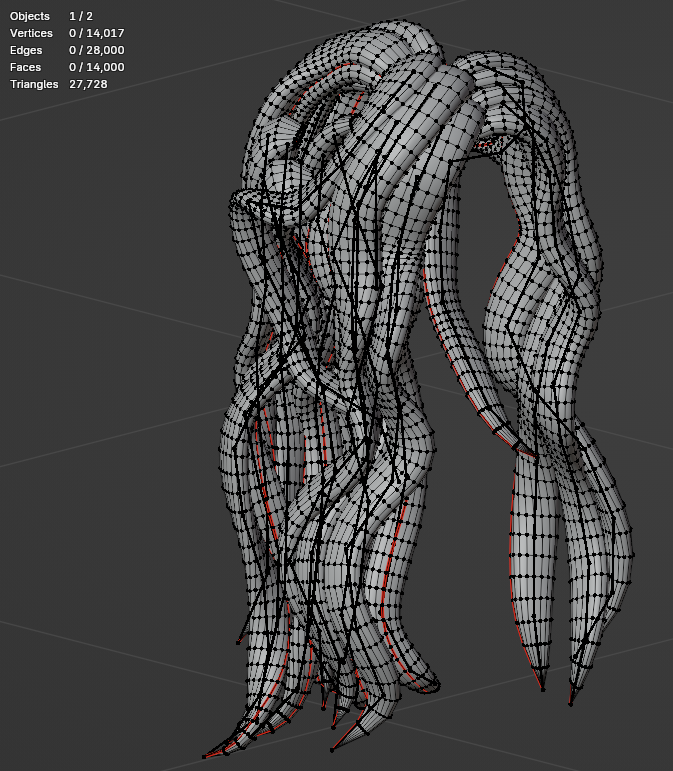Viewport: 673px width, 771px height.
Task: Click the "Triangles" label in the stats overlay
Action: tap(34, 84)
